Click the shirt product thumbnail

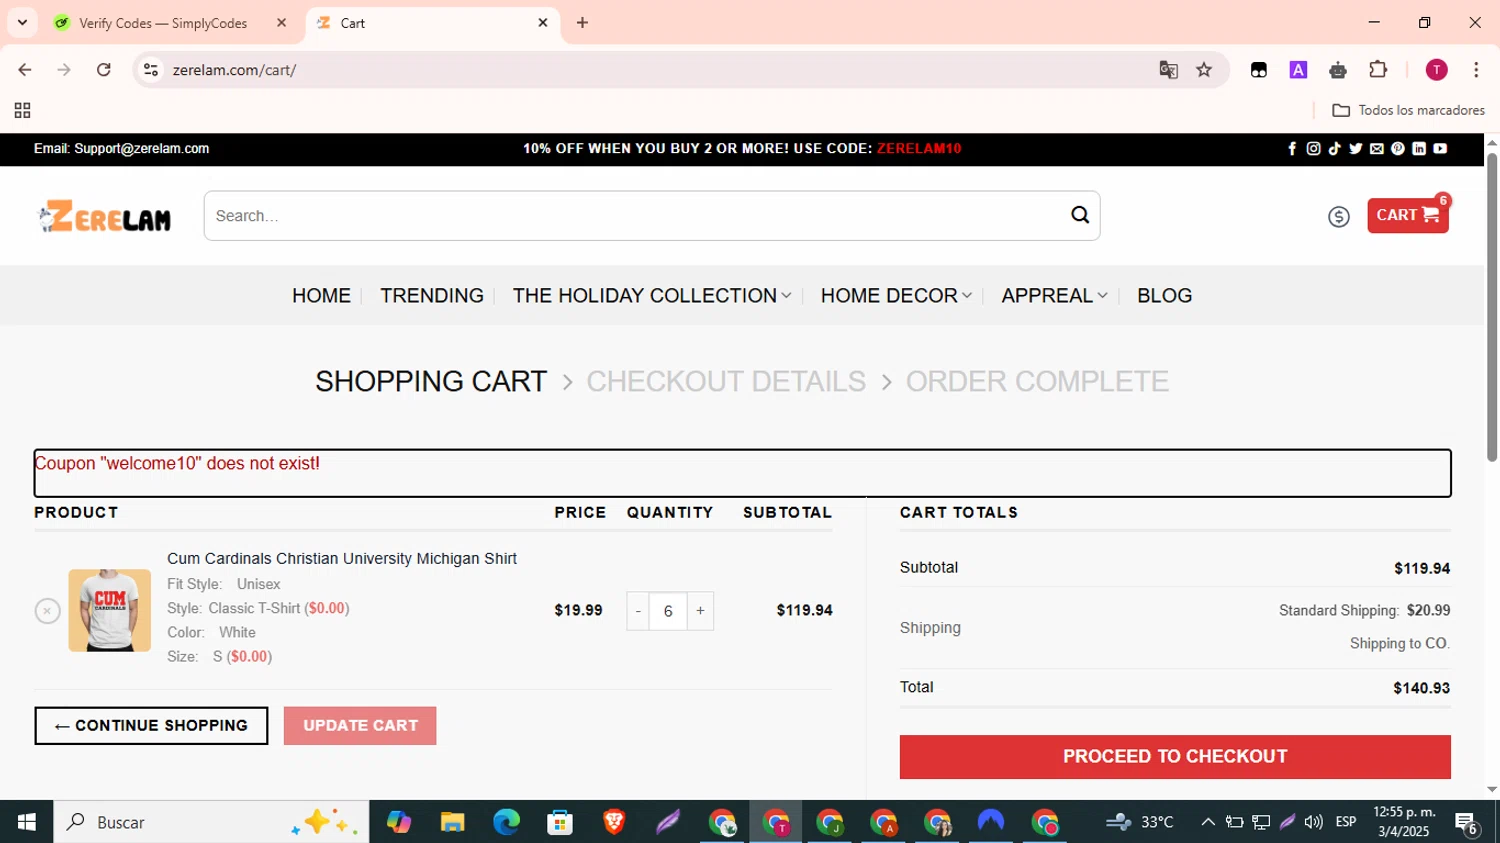coord(110,611)
